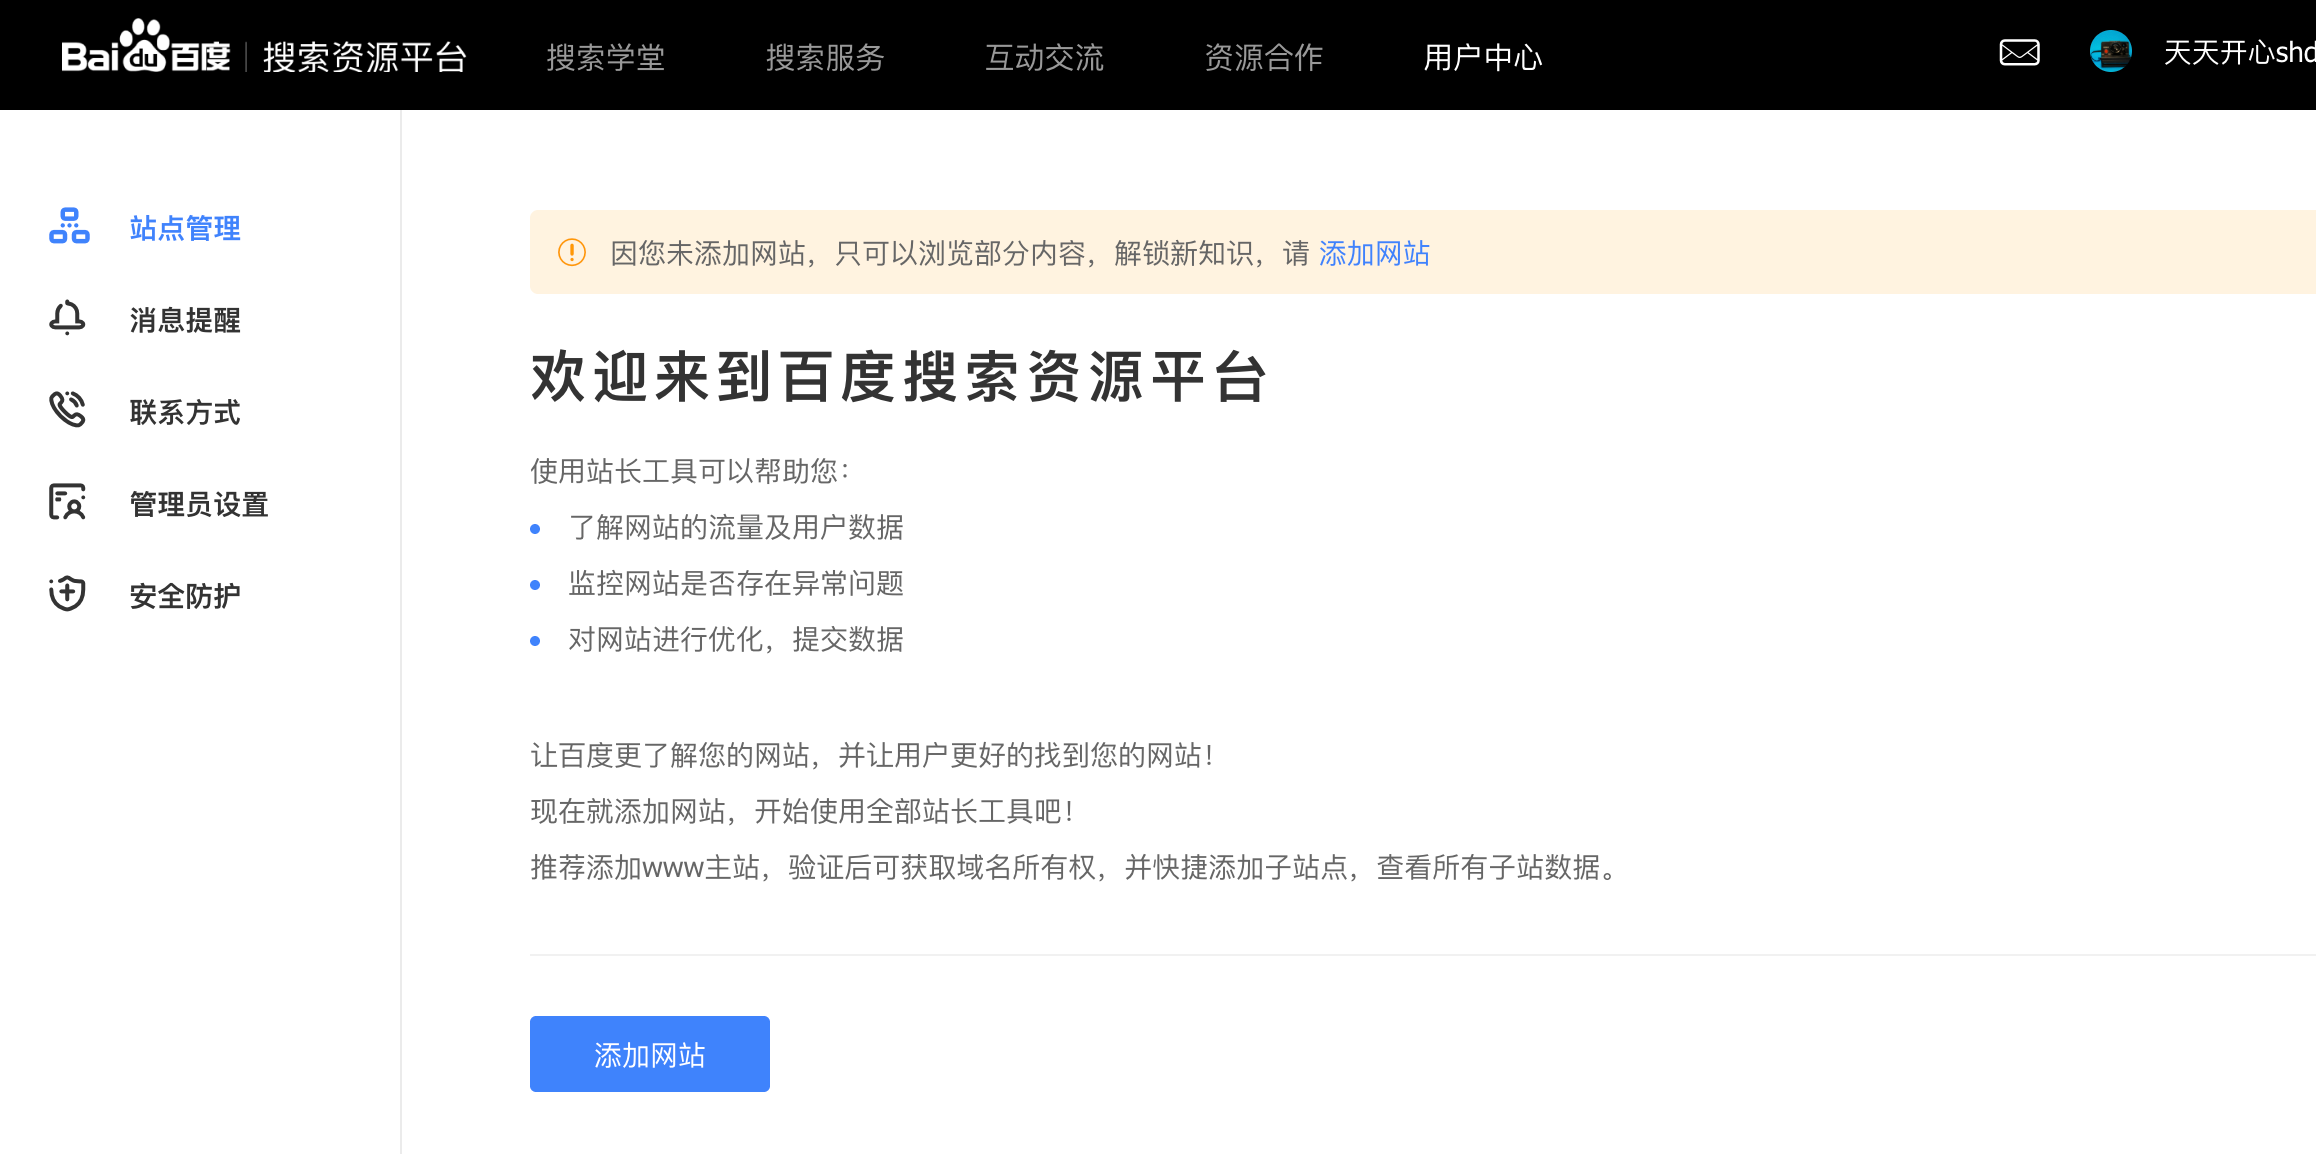Click text 了解网站的流量及用户数据

[x=736, y=527]
